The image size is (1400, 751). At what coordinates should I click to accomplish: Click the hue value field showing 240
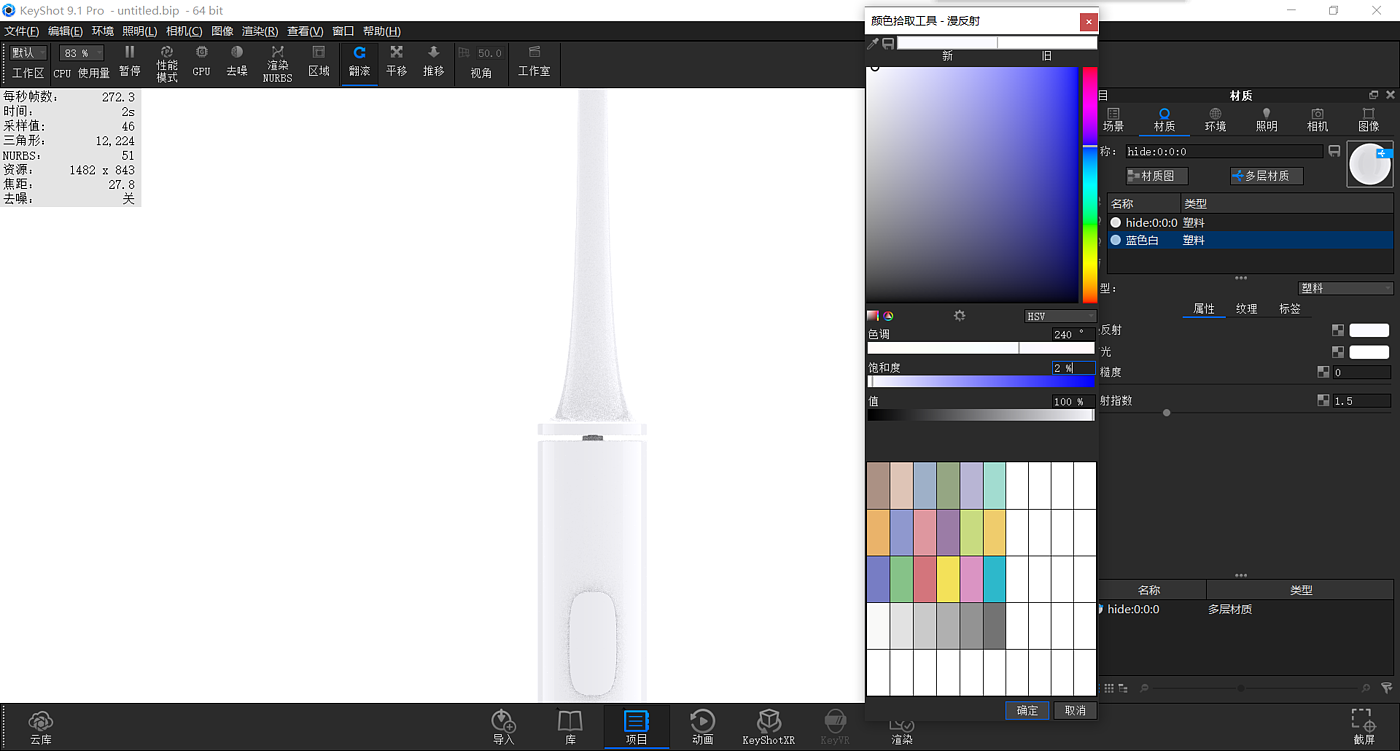[x=1073, y=334]
